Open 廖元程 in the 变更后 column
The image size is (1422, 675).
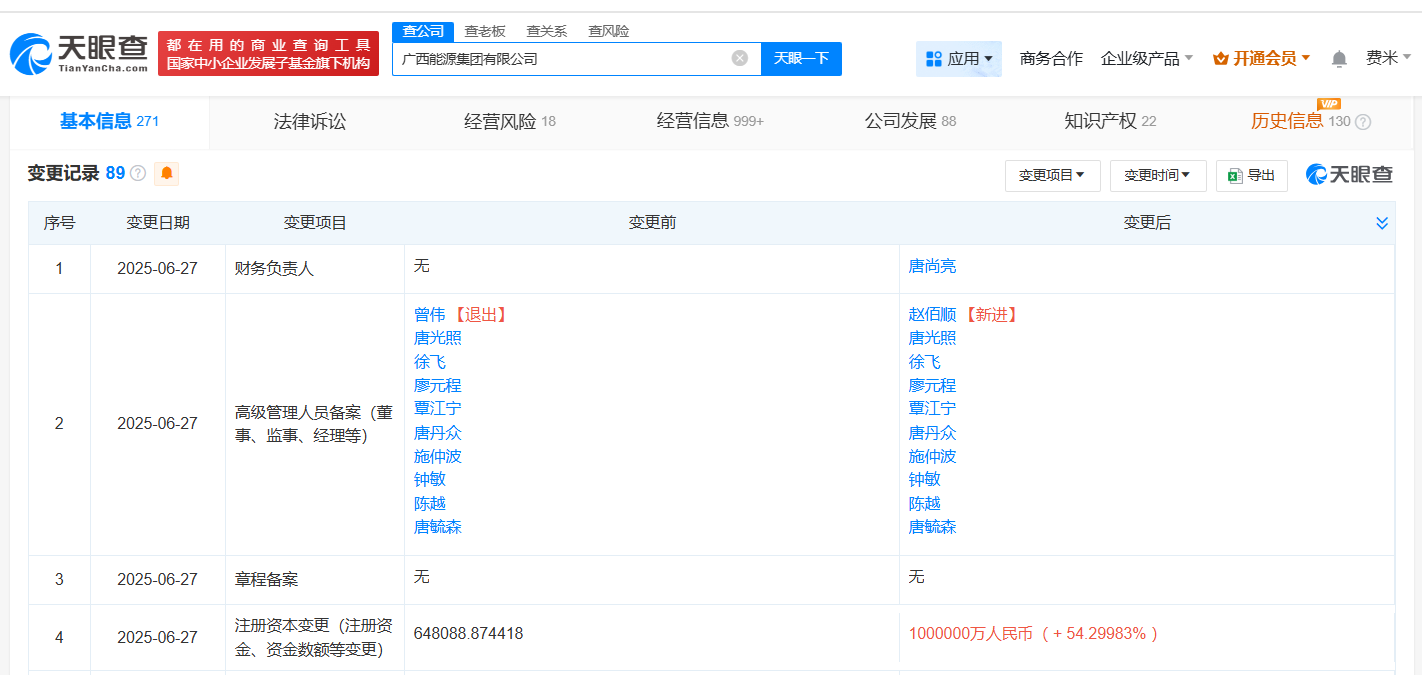932,385
